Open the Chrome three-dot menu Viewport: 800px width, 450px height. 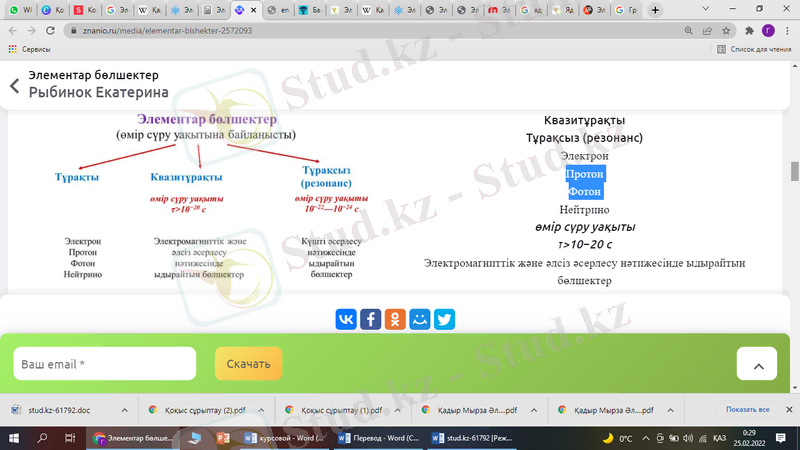point(787,31)
